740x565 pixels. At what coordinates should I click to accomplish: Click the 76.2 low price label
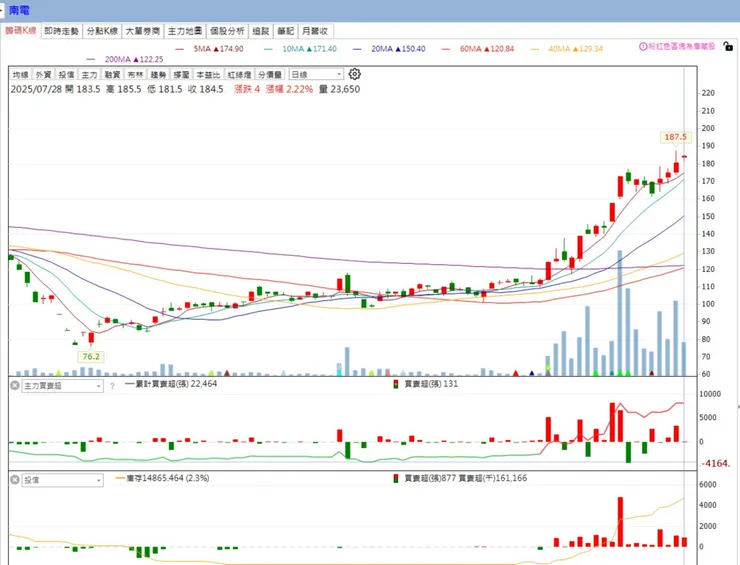[x=91, y=356]
